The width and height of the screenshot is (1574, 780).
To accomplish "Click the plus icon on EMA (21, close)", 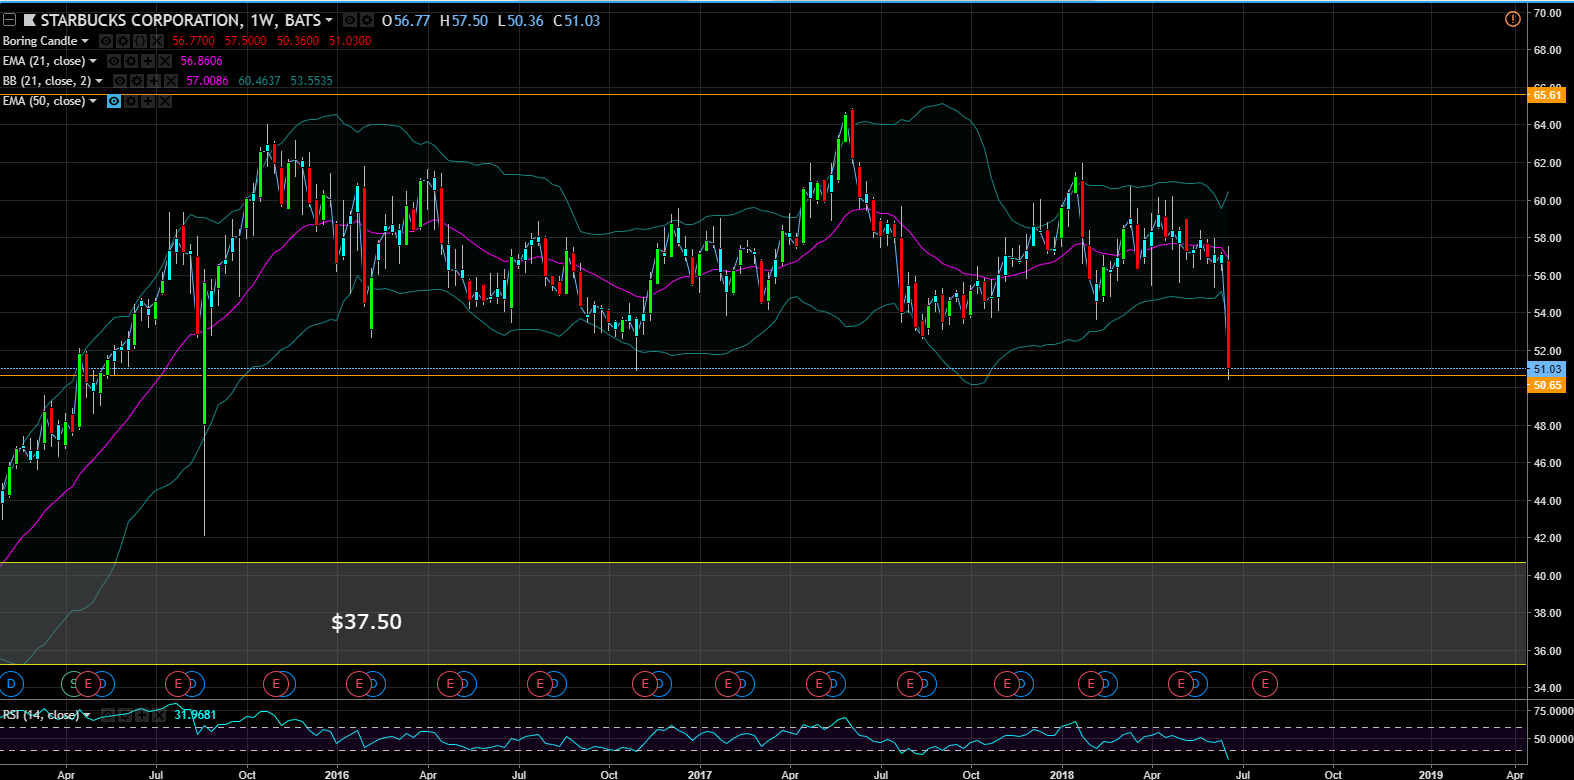I will (148, 61).
